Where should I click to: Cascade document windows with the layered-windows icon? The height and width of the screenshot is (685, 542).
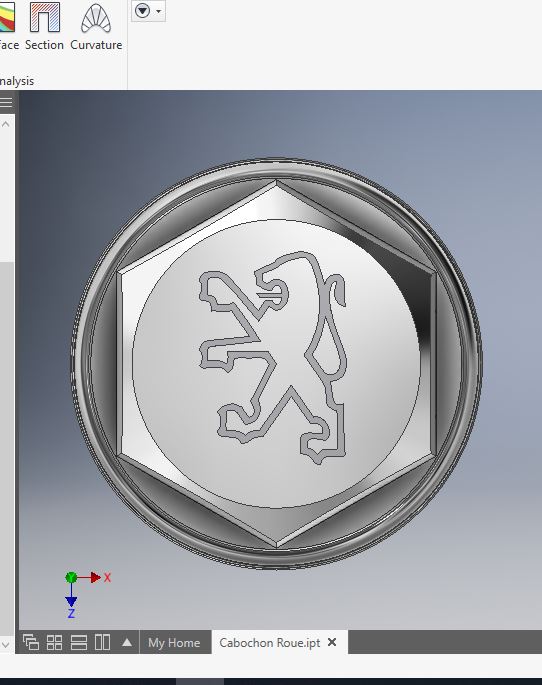[x=31, y=642]
